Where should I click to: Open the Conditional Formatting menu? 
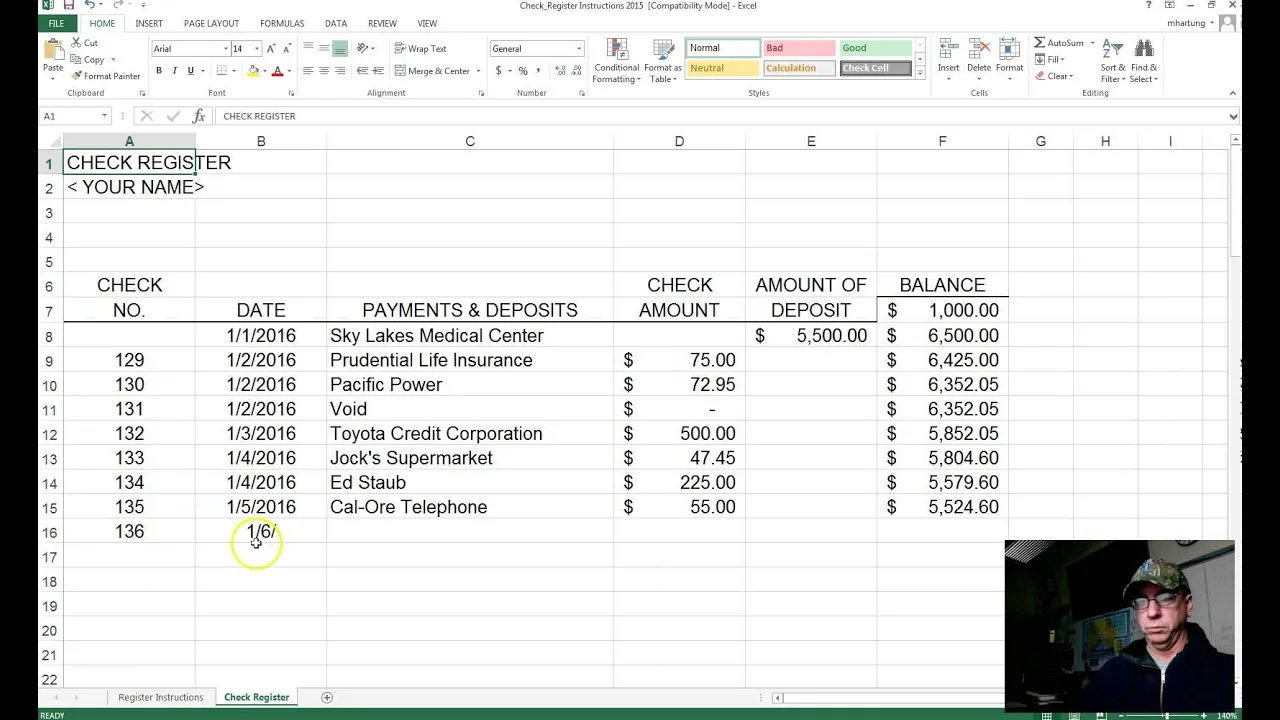coord(616,61)
